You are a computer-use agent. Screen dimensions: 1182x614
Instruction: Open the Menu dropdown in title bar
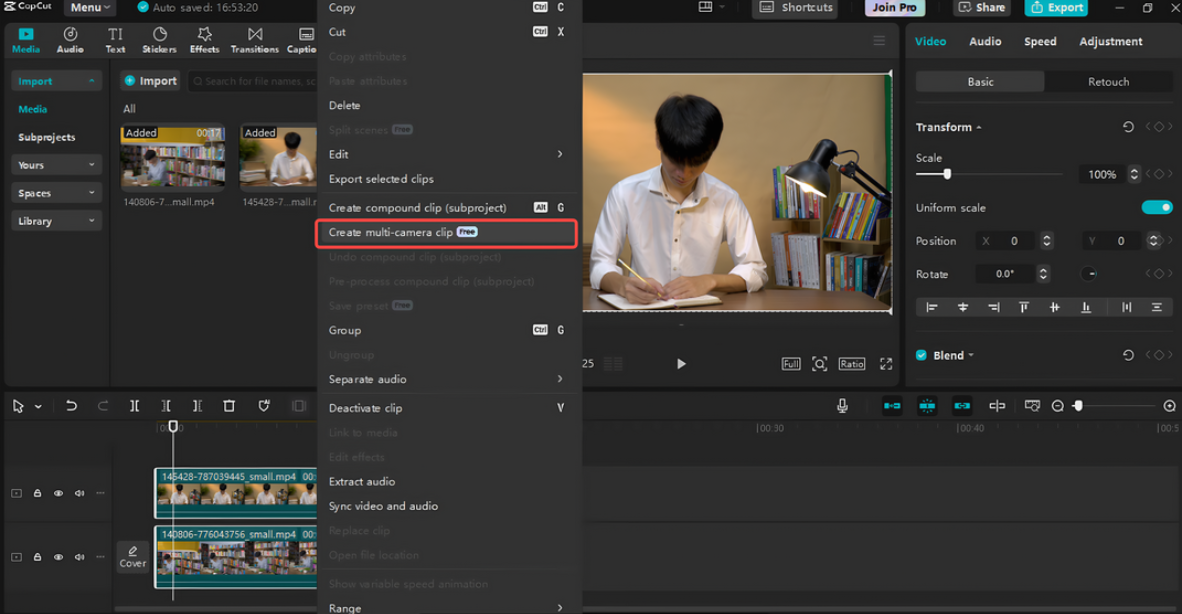coord(90,8)
